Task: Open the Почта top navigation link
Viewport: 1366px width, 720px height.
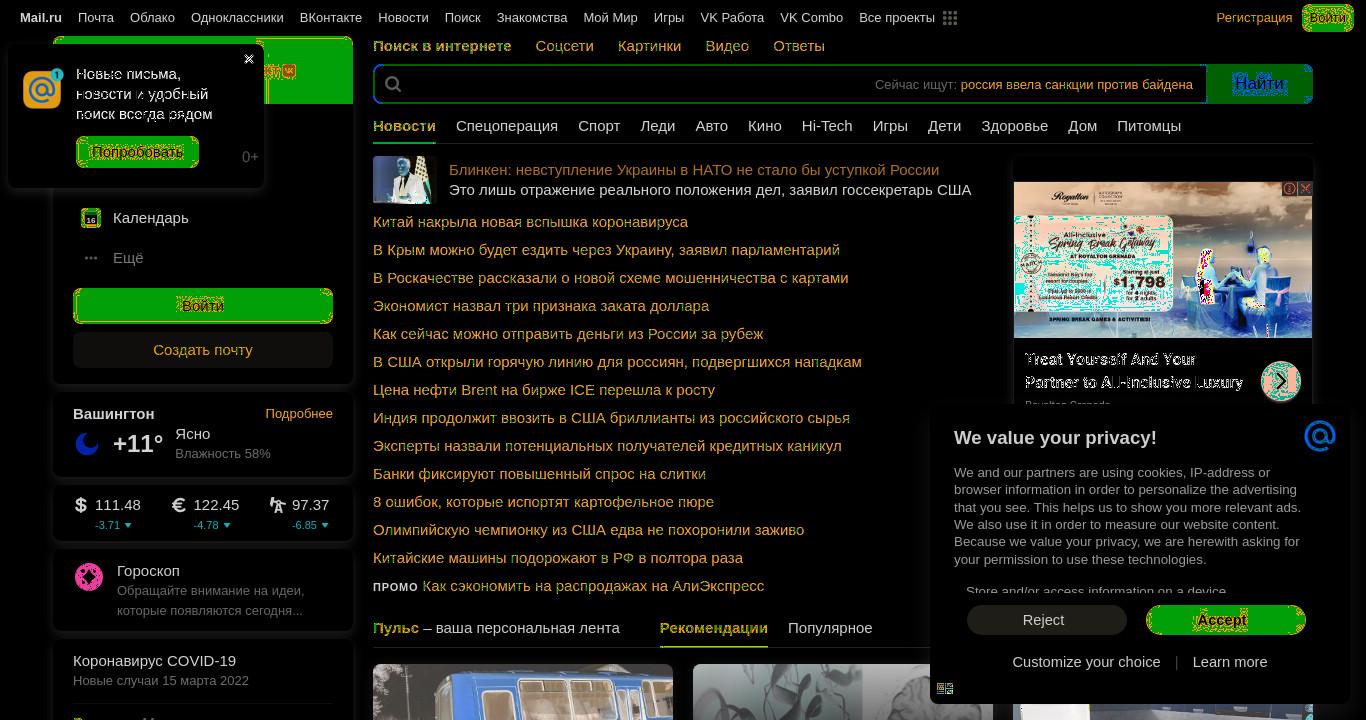Action: tap(96, 18)
